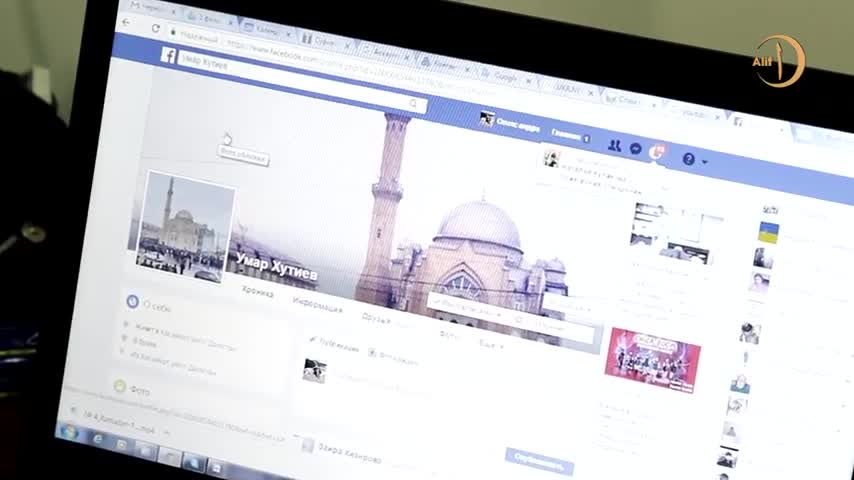854x480 pixels.
Task: Open the Друзья tab
Action: tap(376, 319)
